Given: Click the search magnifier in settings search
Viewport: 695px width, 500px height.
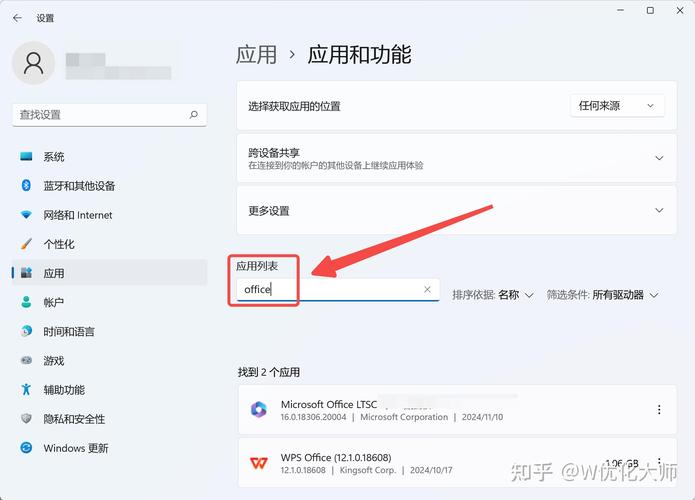Looking at the screenshot, I should tap(194, 115).
